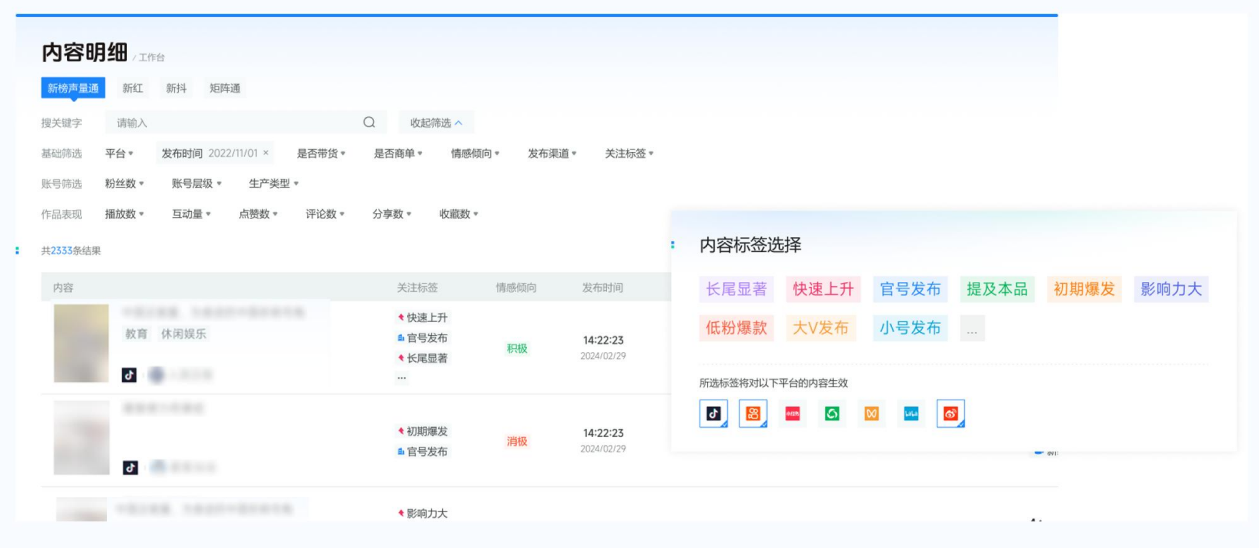Click 官号发布 tag in second row
The image size is (1259, 548).
click(422, 451)
